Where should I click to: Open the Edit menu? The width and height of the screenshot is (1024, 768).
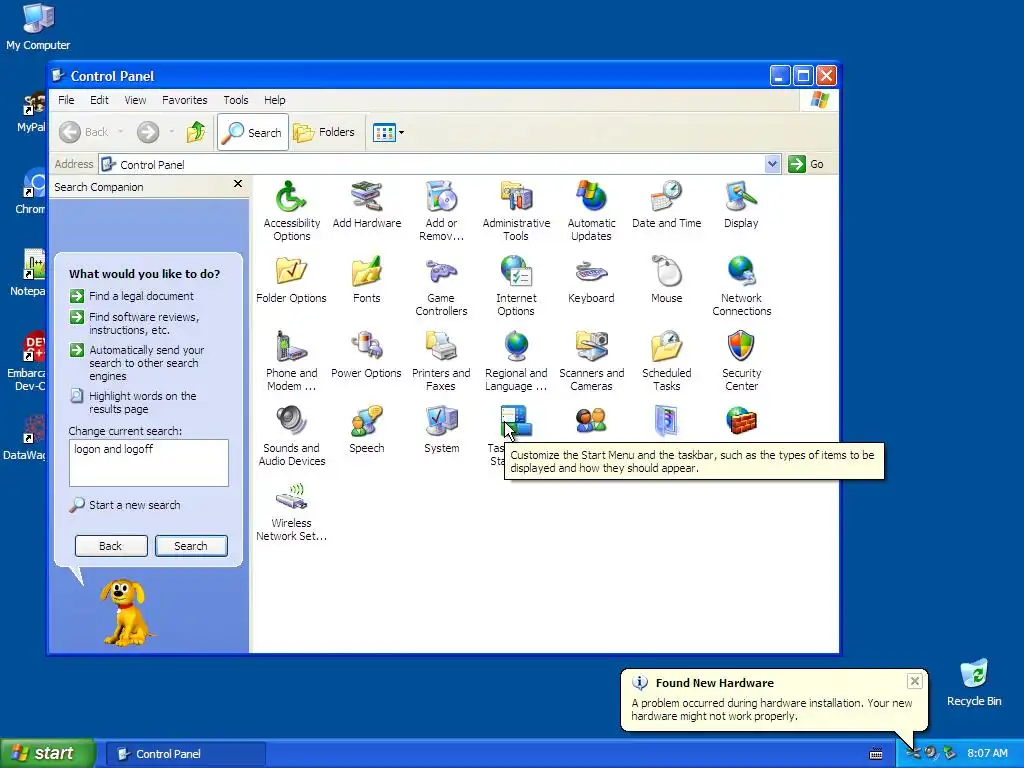(x=99, y=100)
